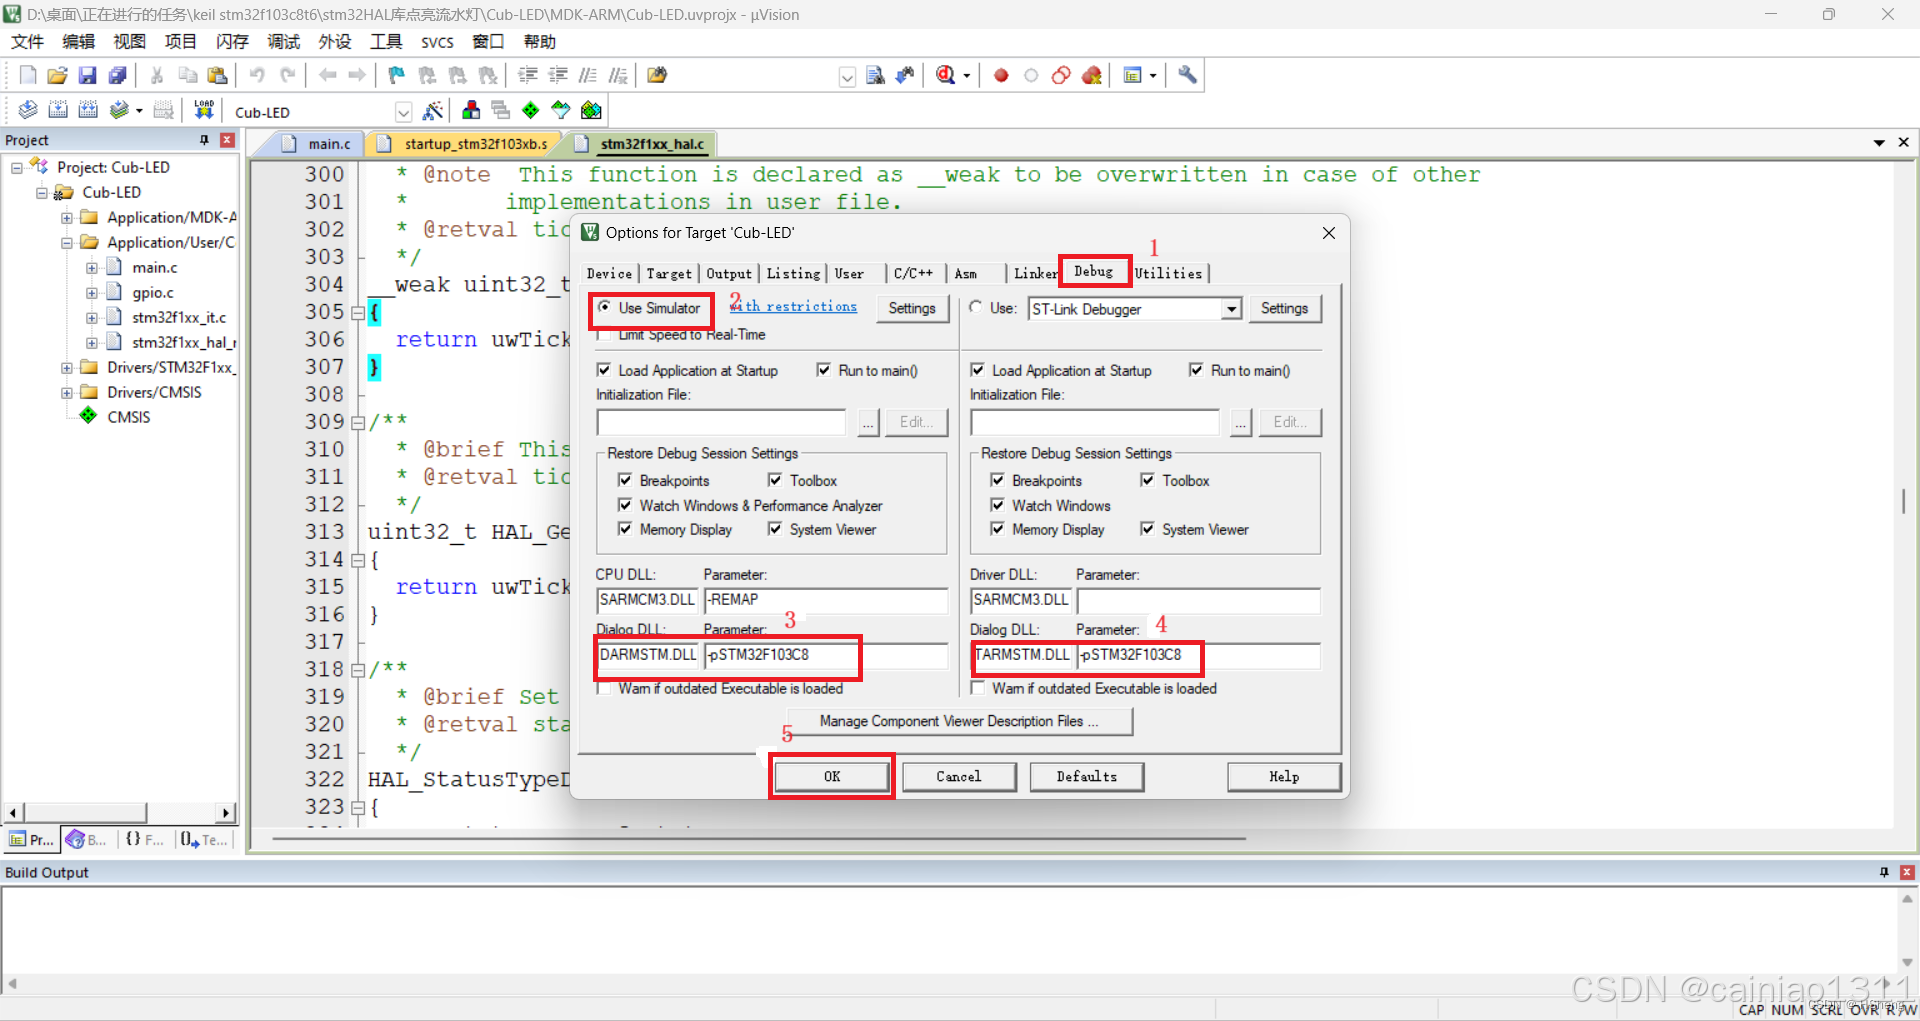Insert a breakpoint with the red dot icon
This screenshot has width=1920, height=1021.
pyautogui.click(x=1001, y=75)
